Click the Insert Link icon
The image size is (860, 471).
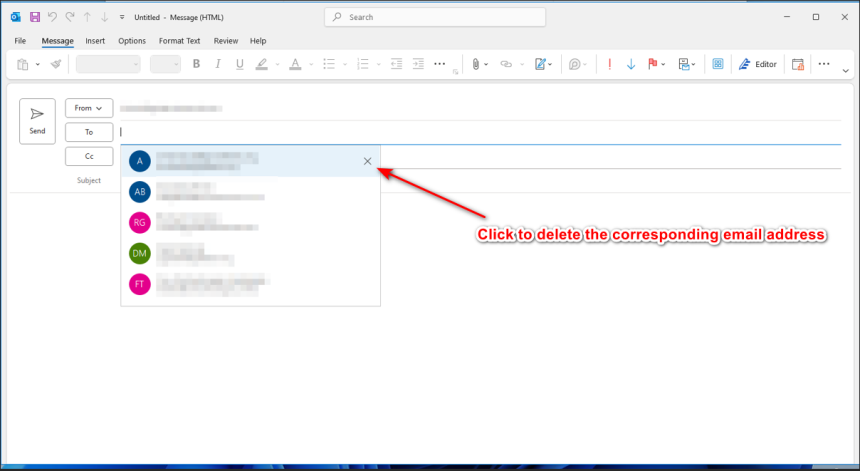pos(506,64)
